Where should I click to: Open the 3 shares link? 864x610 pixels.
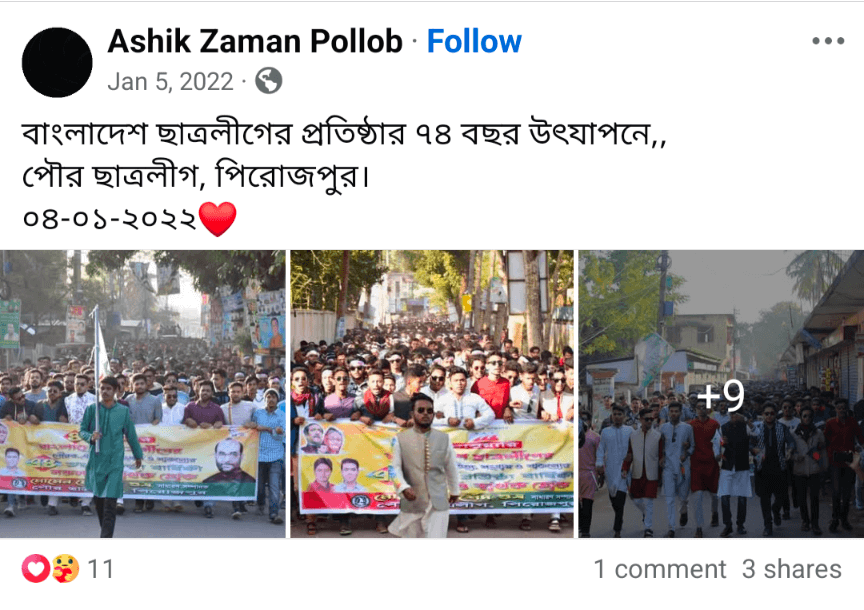click(791, 569)
